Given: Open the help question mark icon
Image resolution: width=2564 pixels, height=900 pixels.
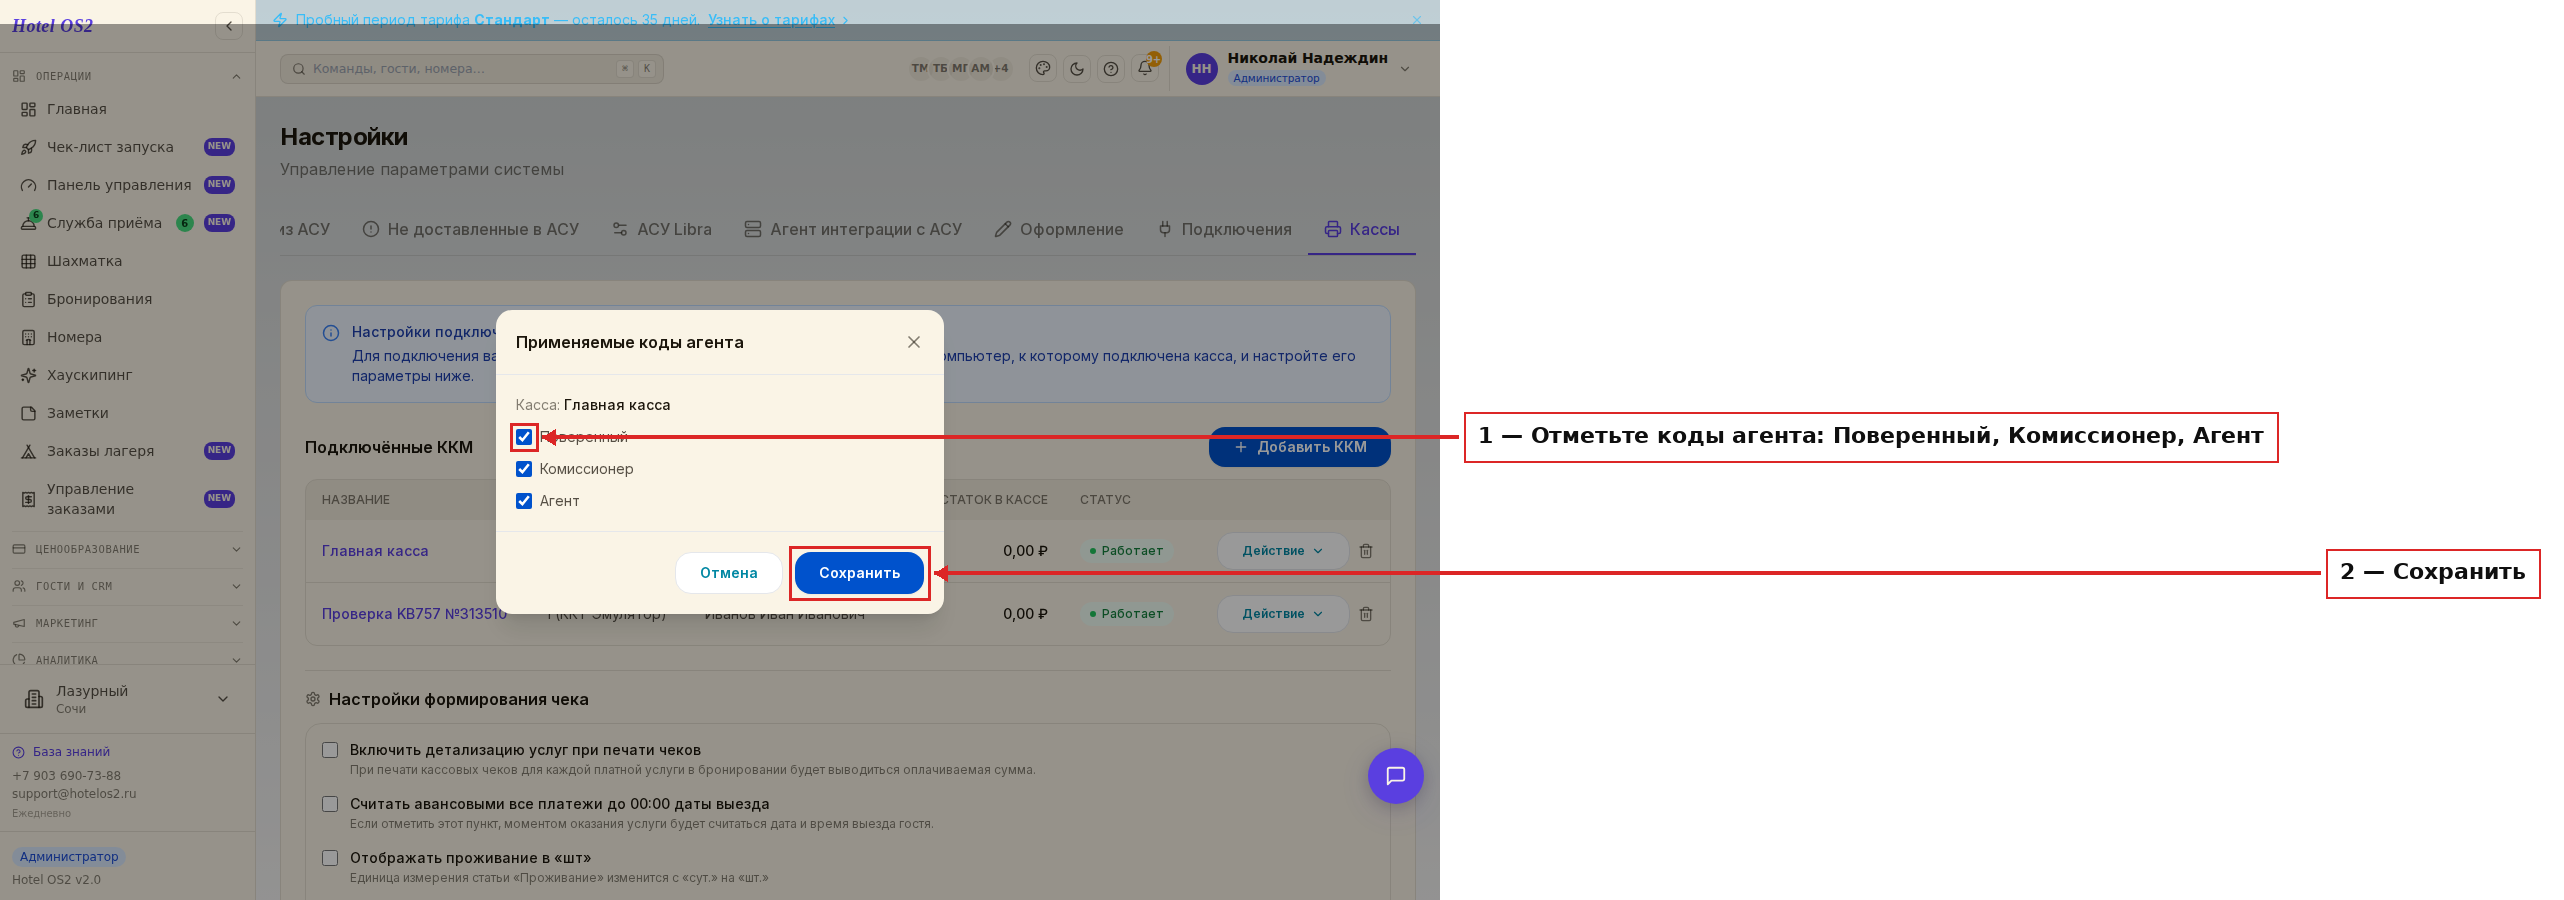Looking at the screenshot, I should [1111, 69].
